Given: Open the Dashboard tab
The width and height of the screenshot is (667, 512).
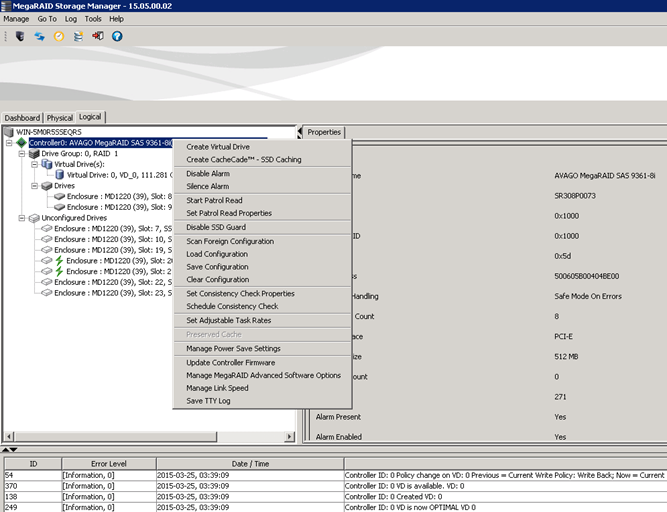Looking at the screenshot, I should click(22, 118).
